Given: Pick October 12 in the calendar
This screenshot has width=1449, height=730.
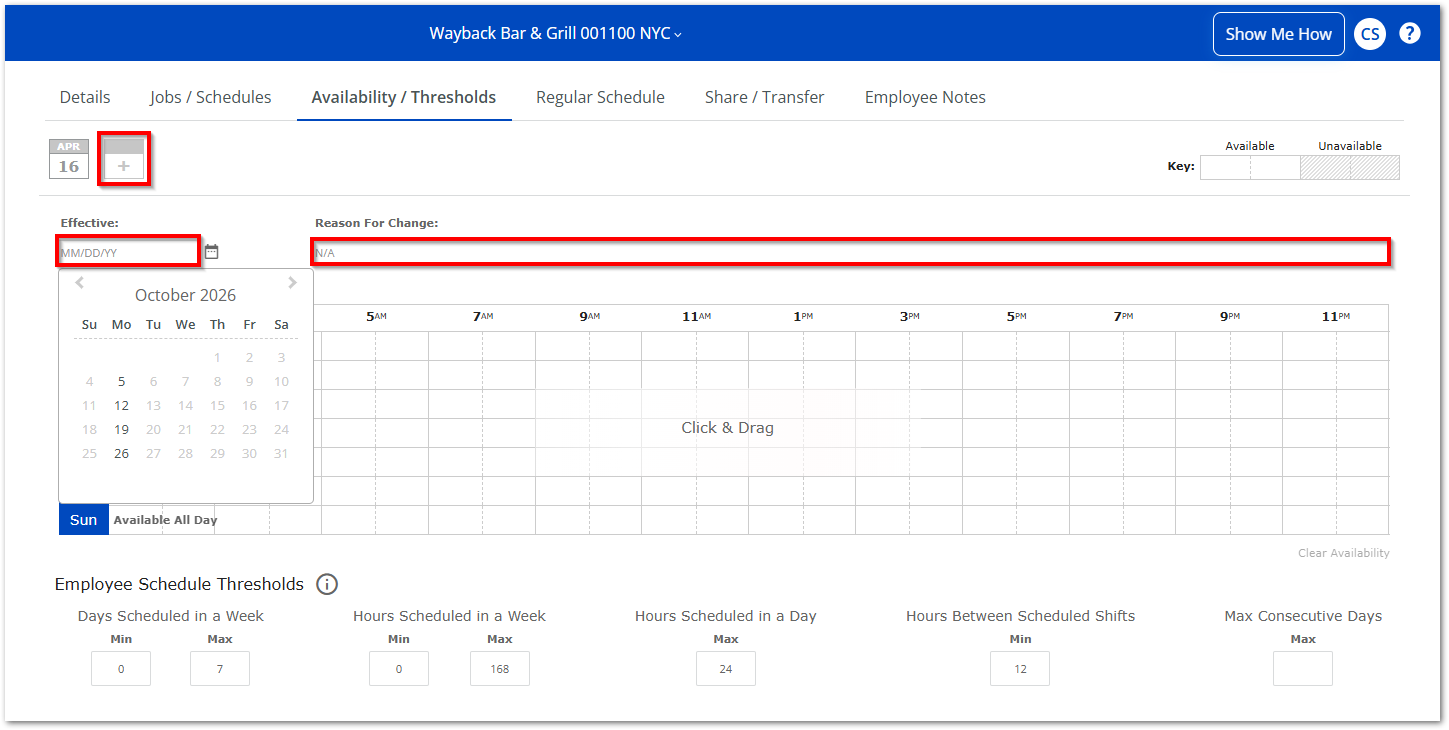Looking at the screenshot, I should click(x=121, y=405).
